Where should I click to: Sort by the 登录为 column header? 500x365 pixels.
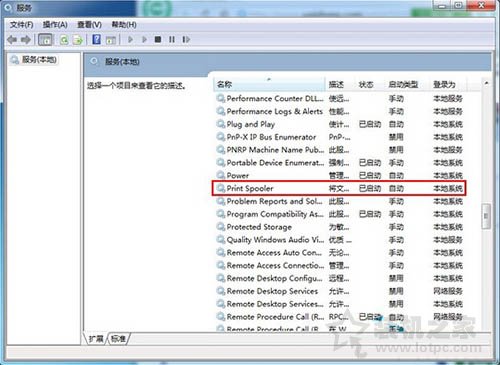(x=448, y=84)
